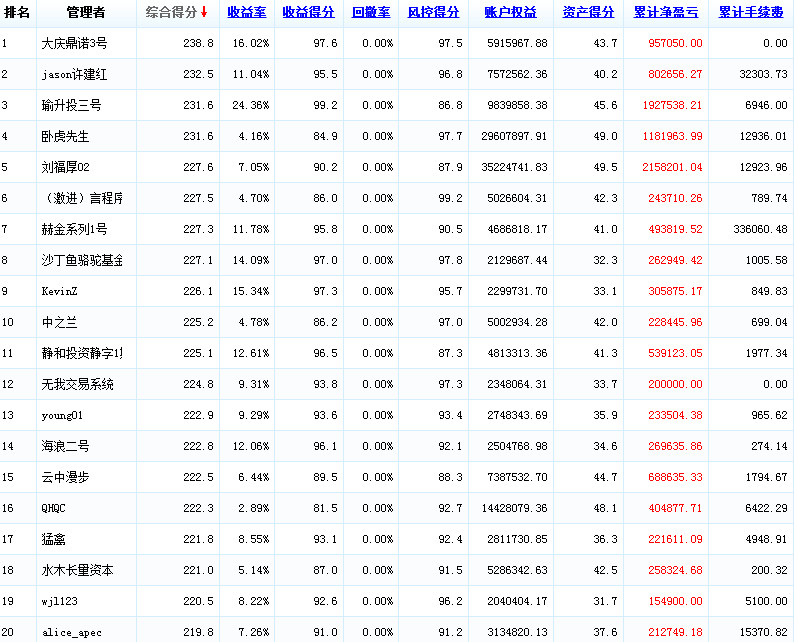
Task: Select the 赫金系列1号 row
Action: click(x=74, y=230)
